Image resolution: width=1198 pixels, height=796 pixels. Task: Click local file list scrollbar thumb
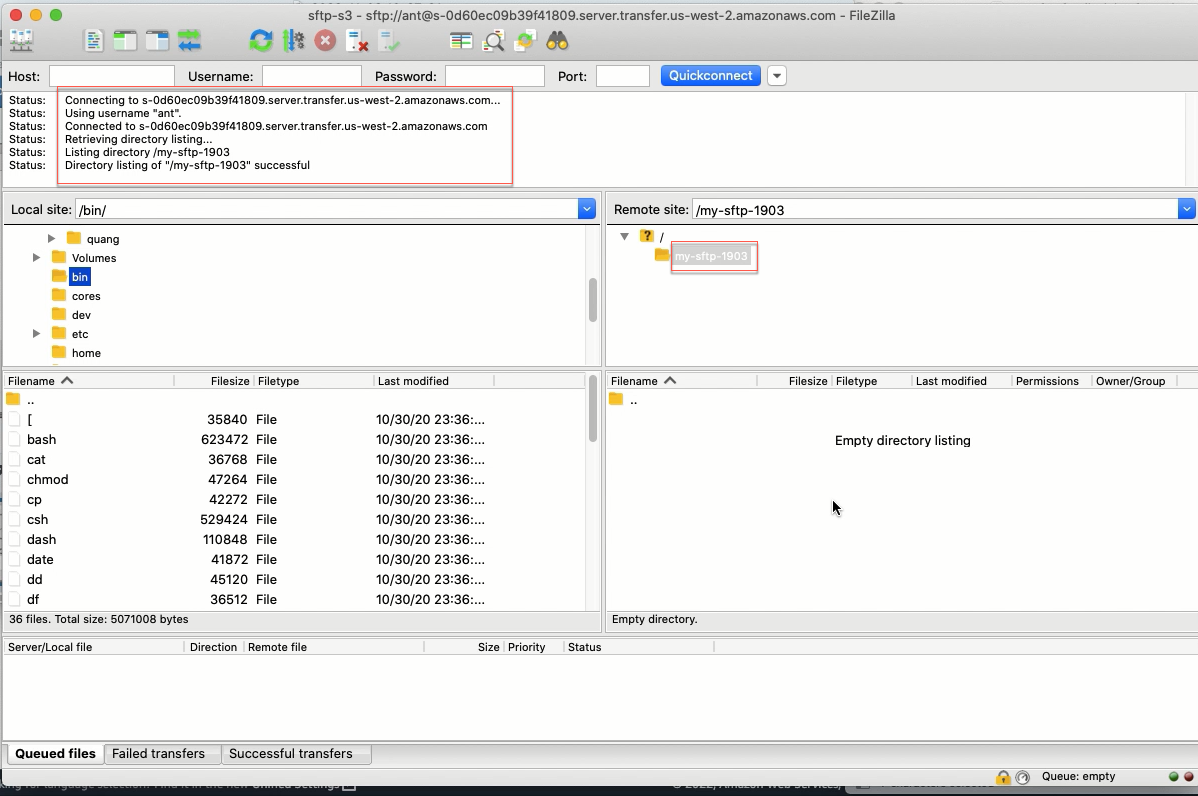pyautogui.click(x=593, y=409)
